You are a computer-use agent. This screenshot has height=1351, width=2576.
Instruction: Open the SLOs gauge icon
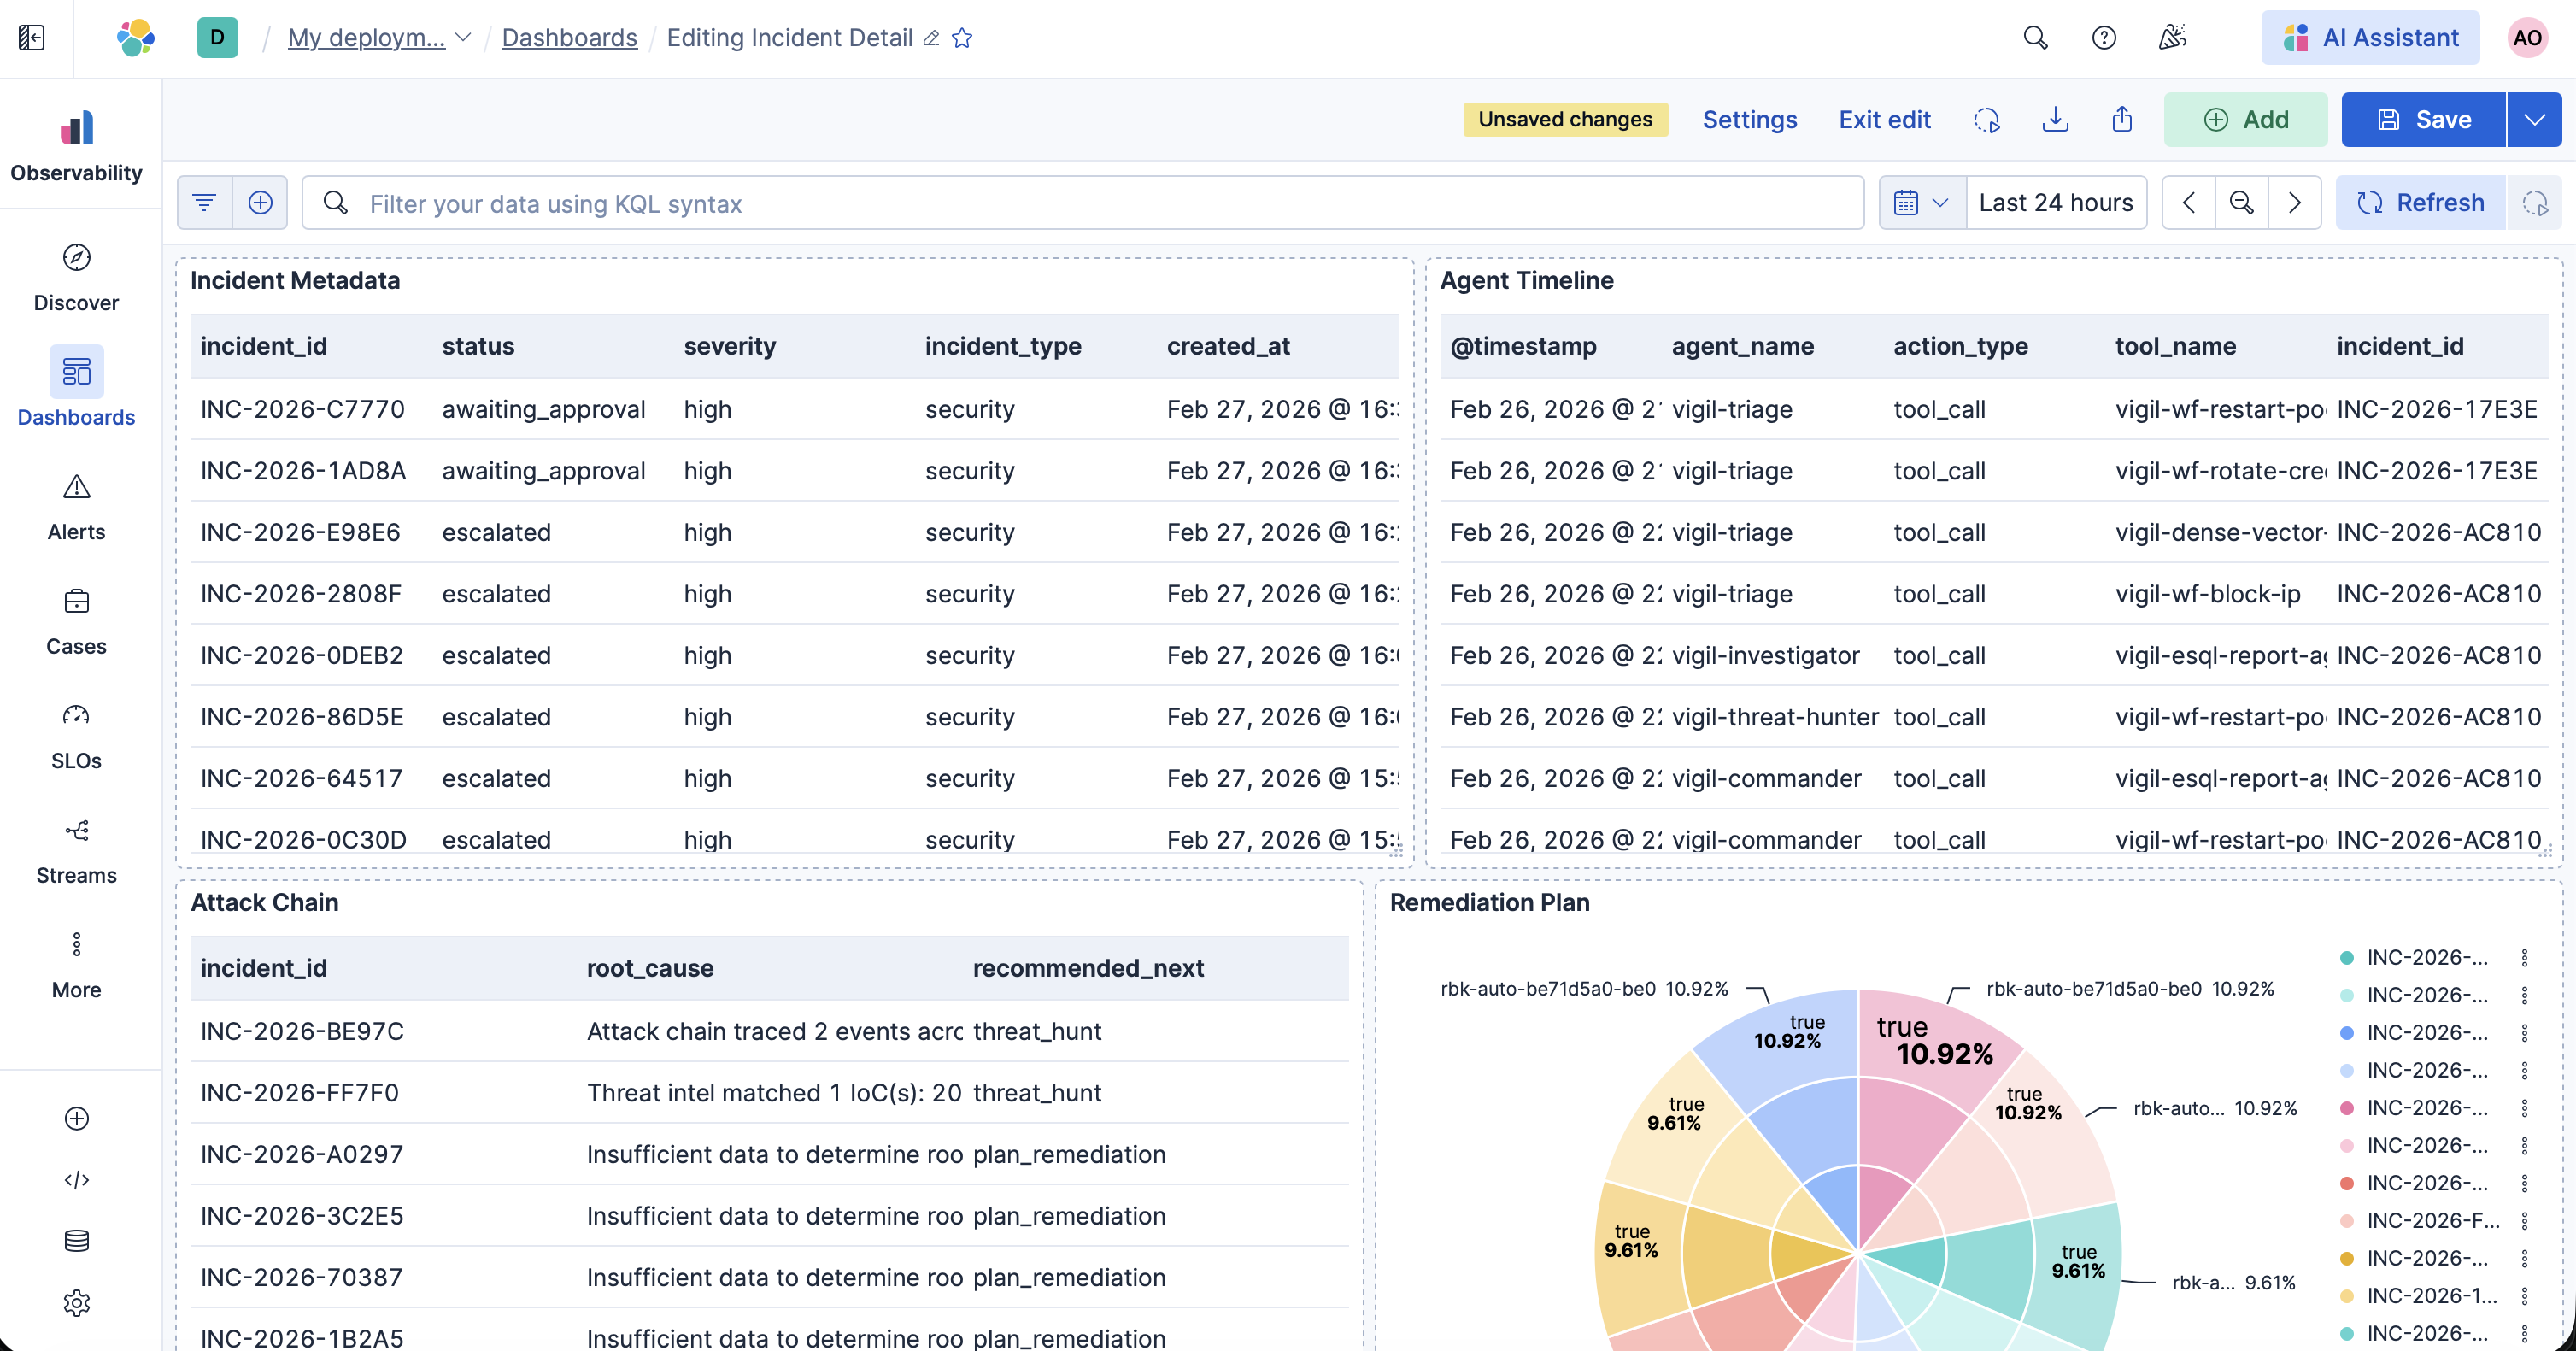[x=76, y=715]
